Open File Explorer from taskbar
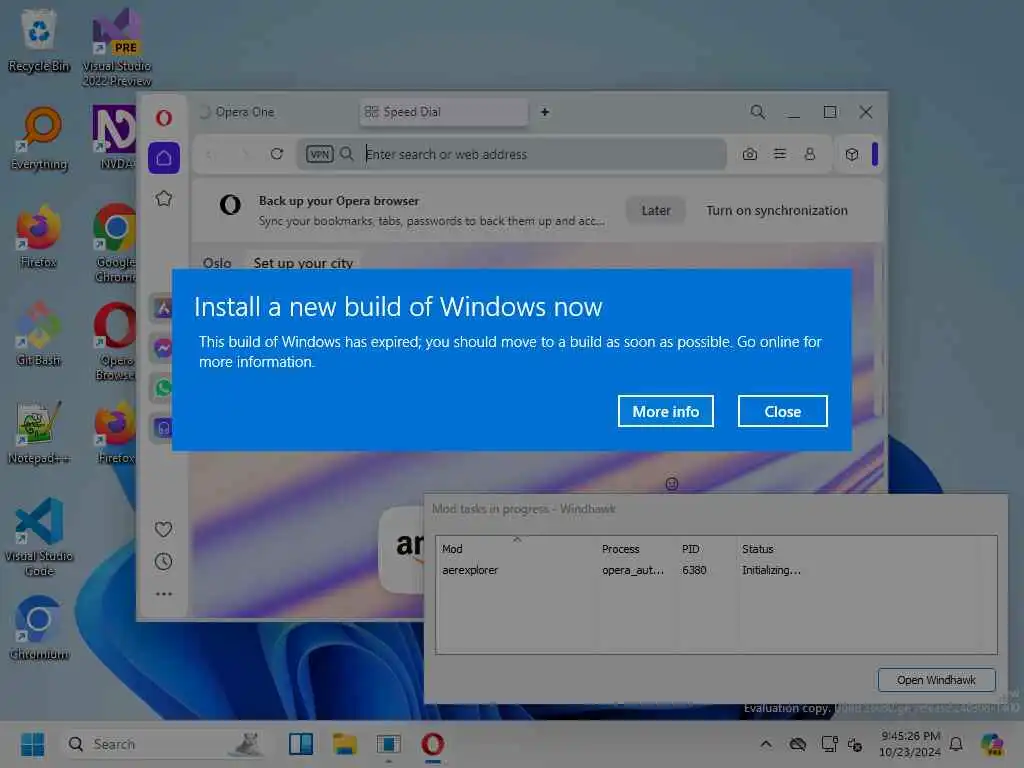 [x=345, y=744]
